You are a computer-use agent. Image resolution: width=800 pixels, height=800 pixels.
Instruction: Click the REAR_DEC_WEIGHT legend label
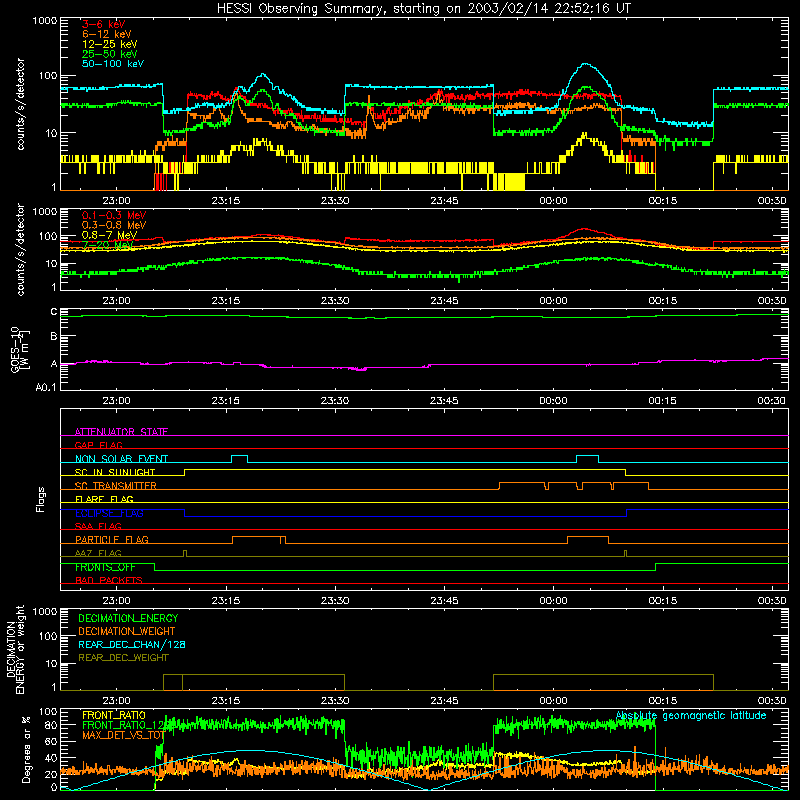click(123, 658)
